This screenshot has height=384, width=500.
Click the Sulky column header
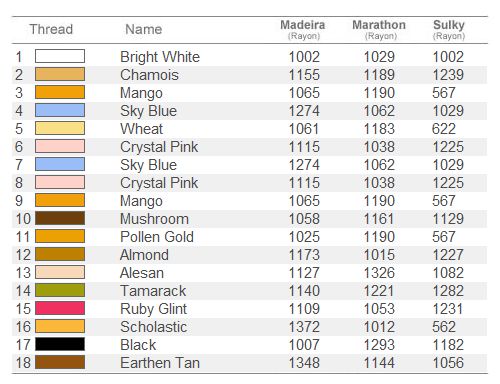(x=449, y=29)
